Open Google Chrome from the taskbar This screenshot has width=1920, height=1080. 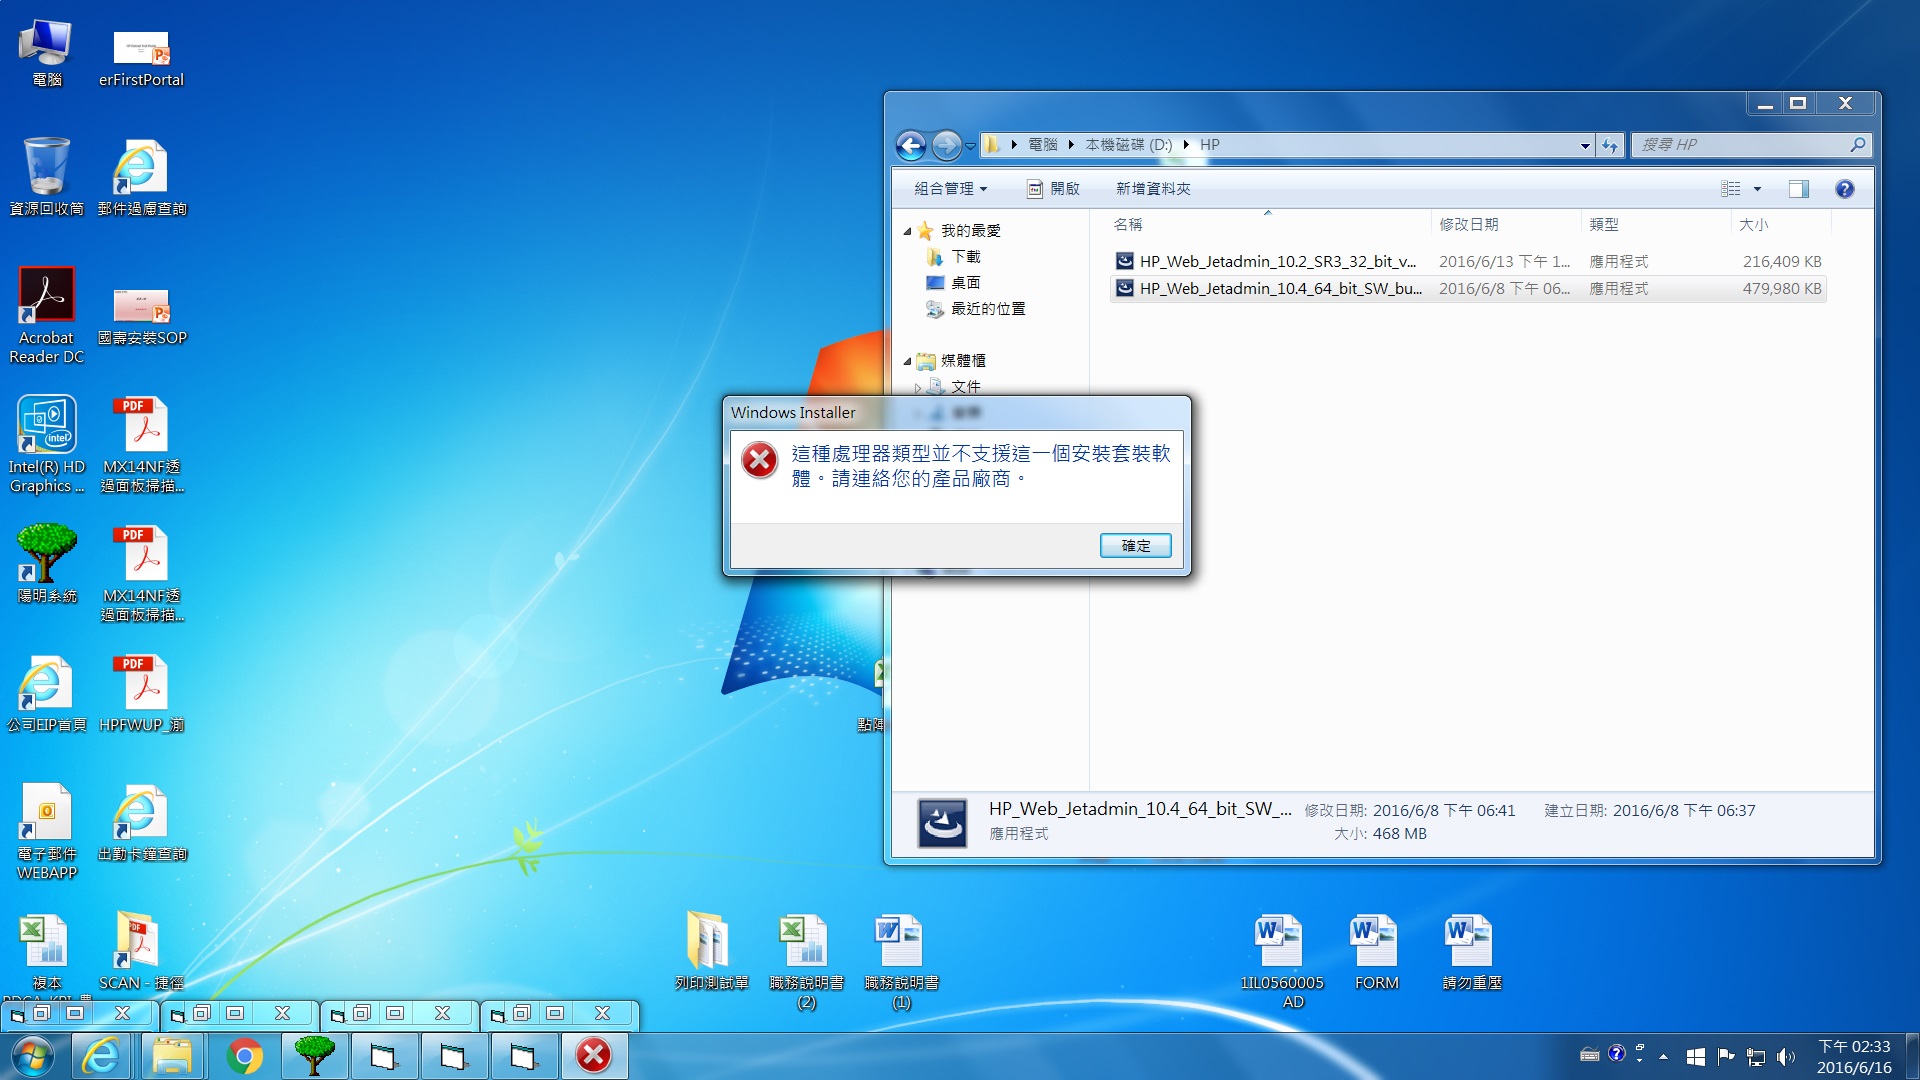pos(244,1056)
